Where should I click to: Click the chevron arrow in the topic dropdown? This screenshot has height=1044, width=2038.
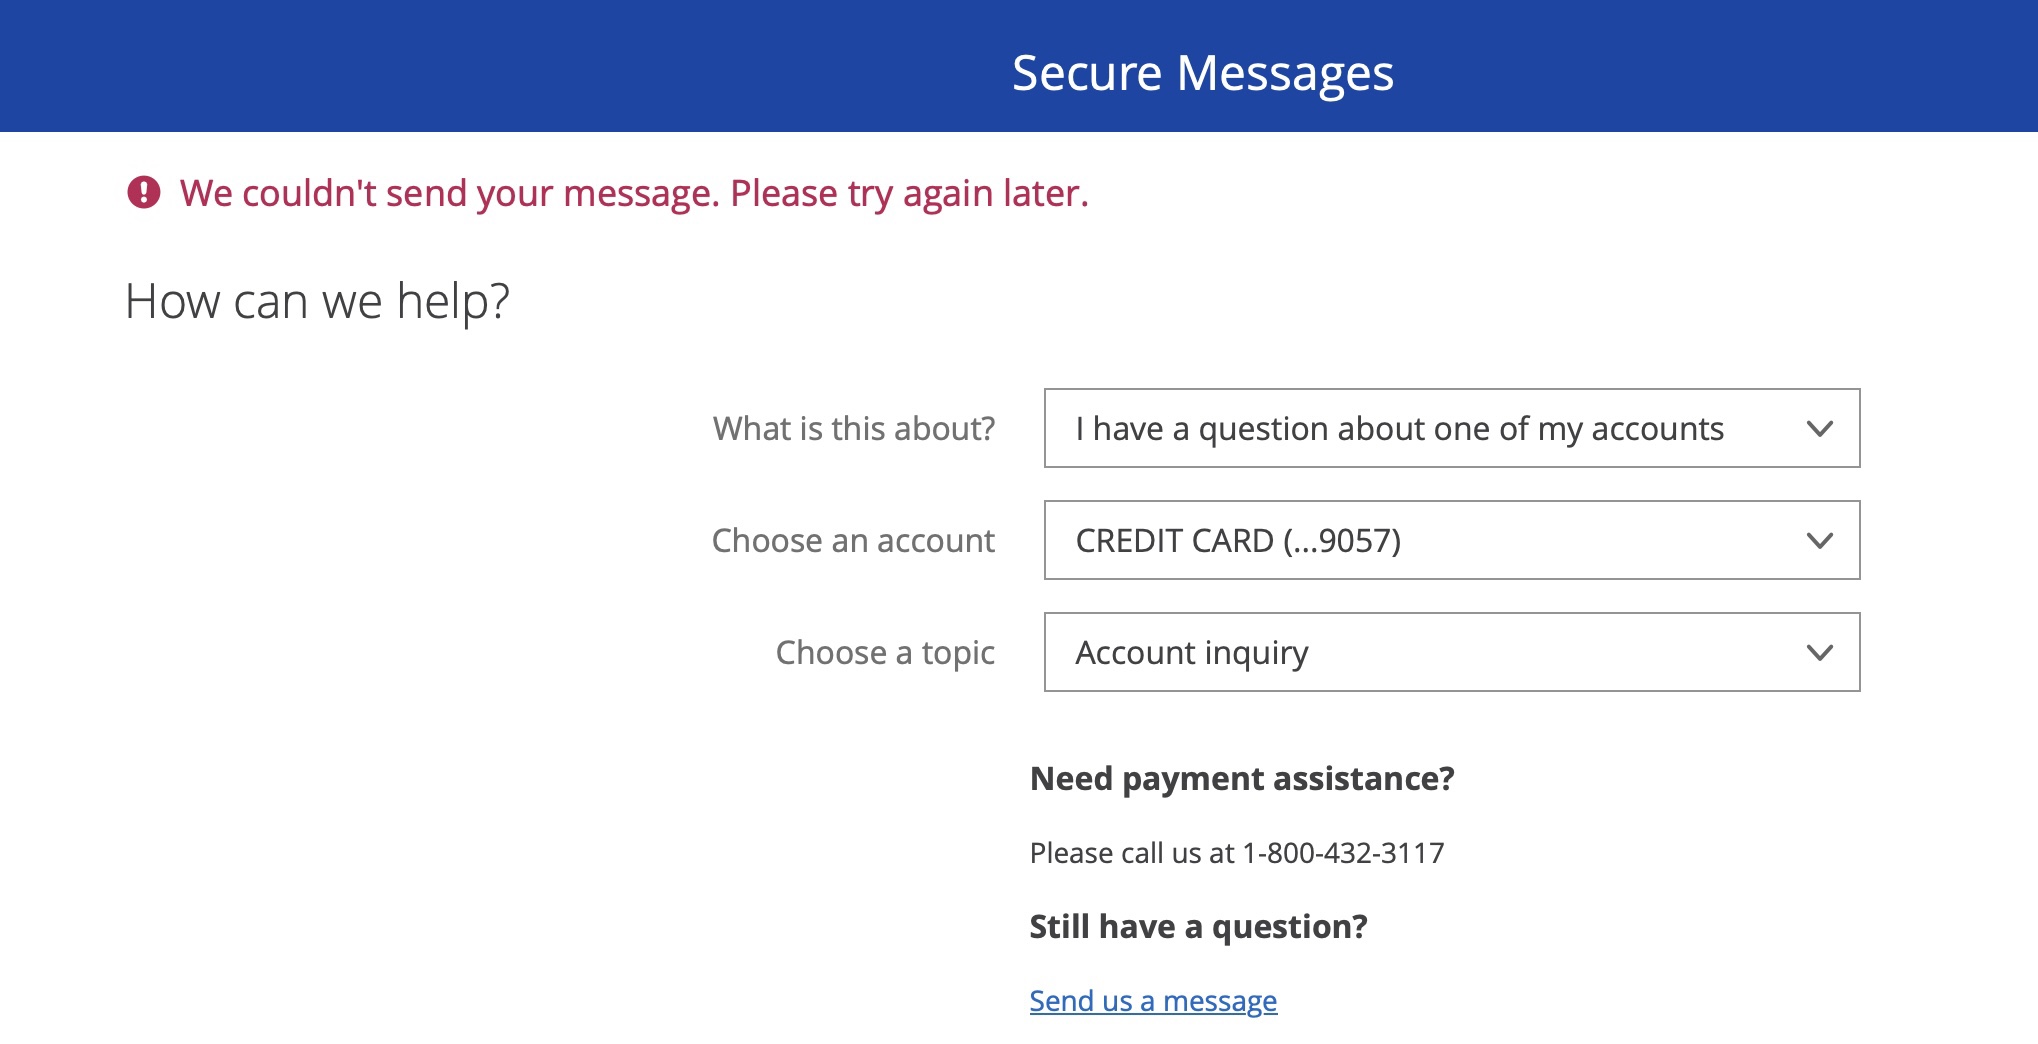[1819, 653]
